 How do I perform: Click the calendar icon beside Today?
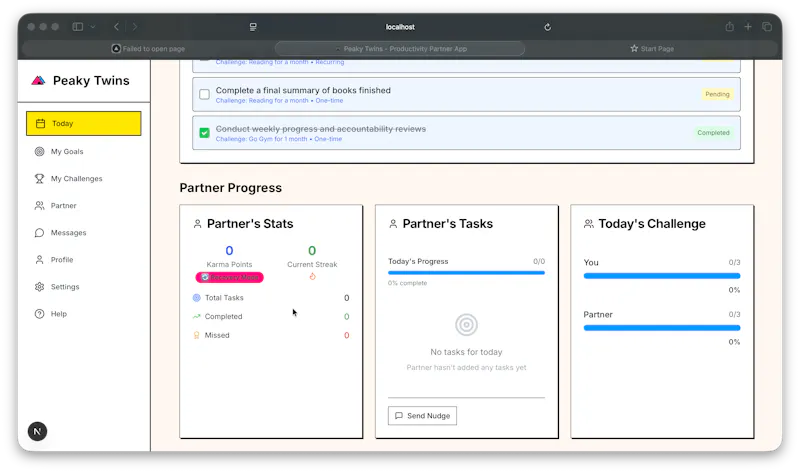(x=40, y=123)
